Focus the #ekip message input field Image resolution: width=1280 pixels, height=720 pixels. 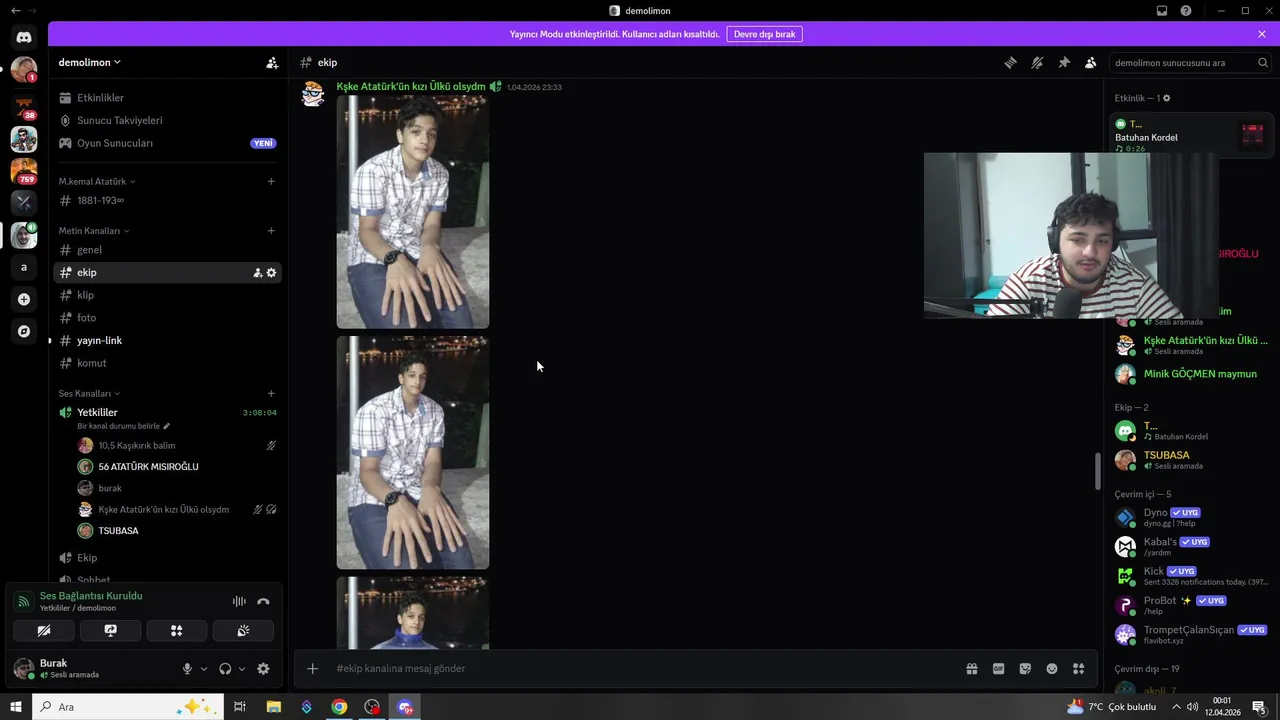[640, 669]
